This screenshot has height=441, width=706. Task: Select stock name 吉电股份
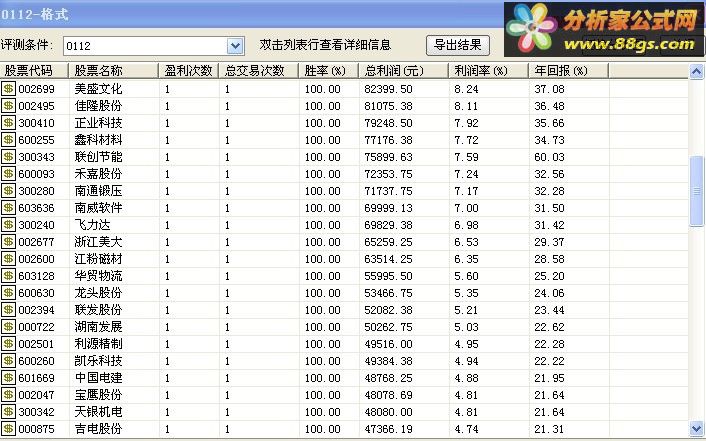tap(98, 429)
